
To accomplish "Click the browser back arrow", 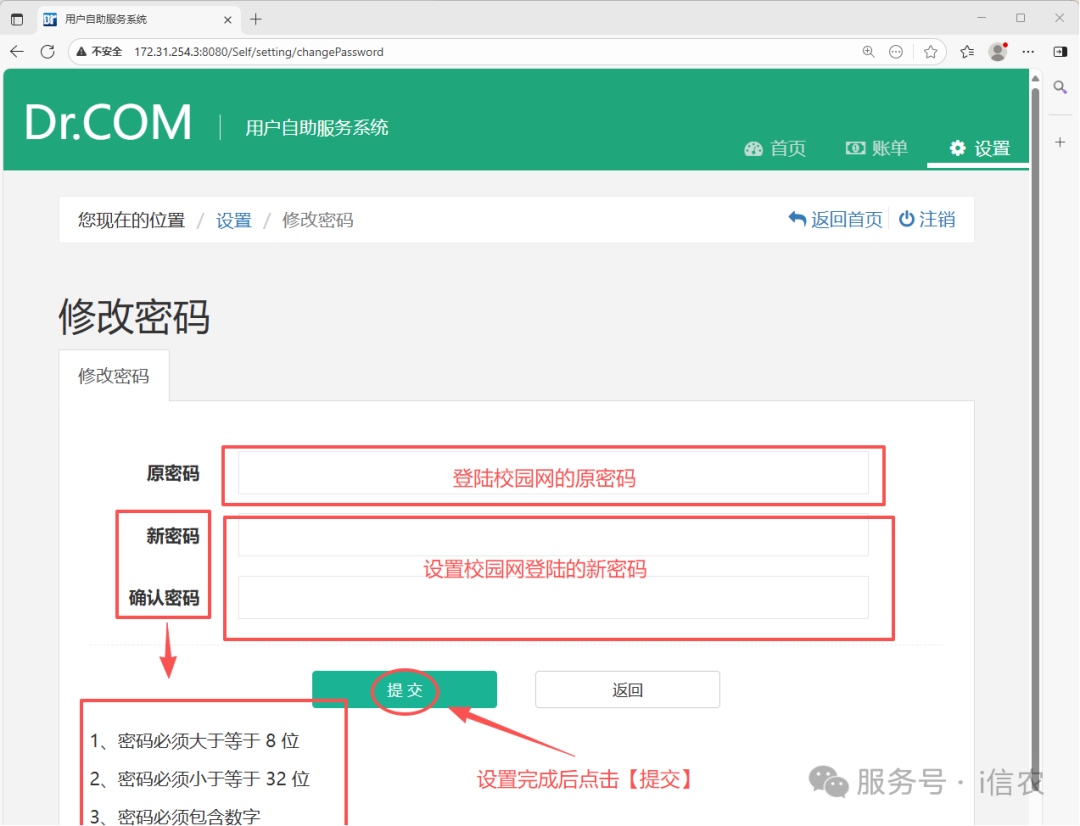I will (x=17, y=52).
